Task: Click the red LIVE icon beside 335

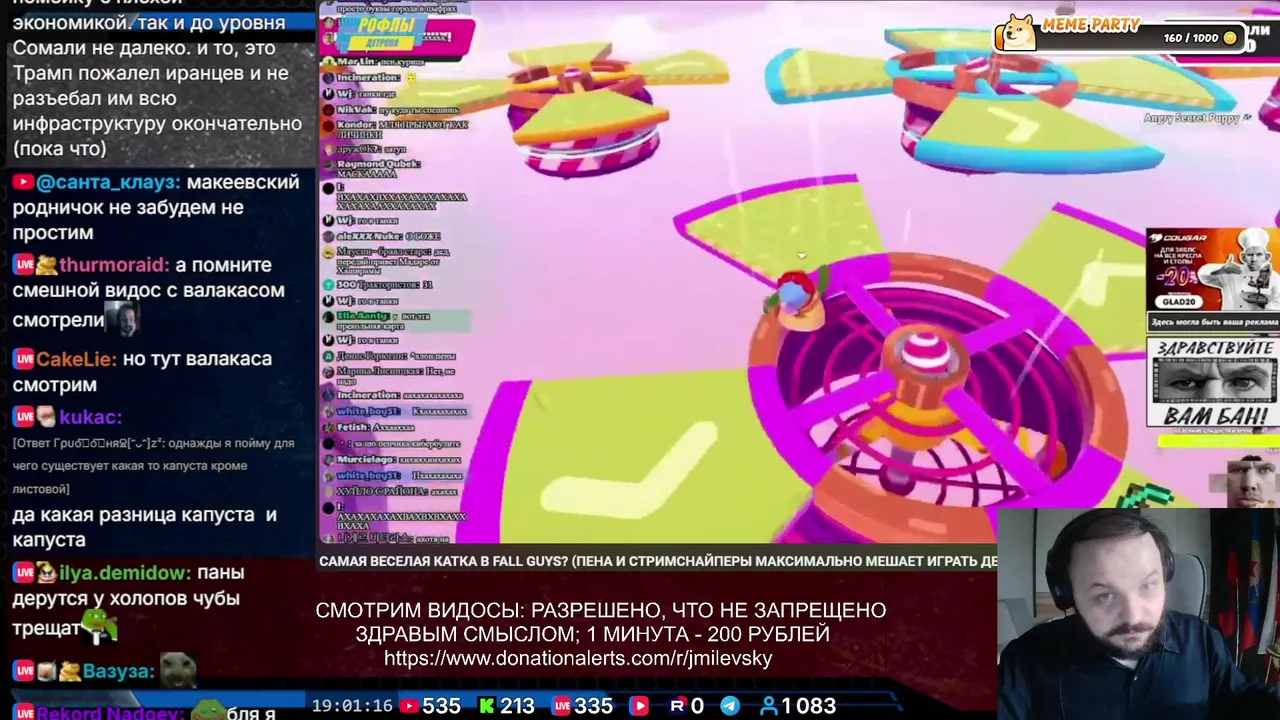Action: click(x=562, y=706)
